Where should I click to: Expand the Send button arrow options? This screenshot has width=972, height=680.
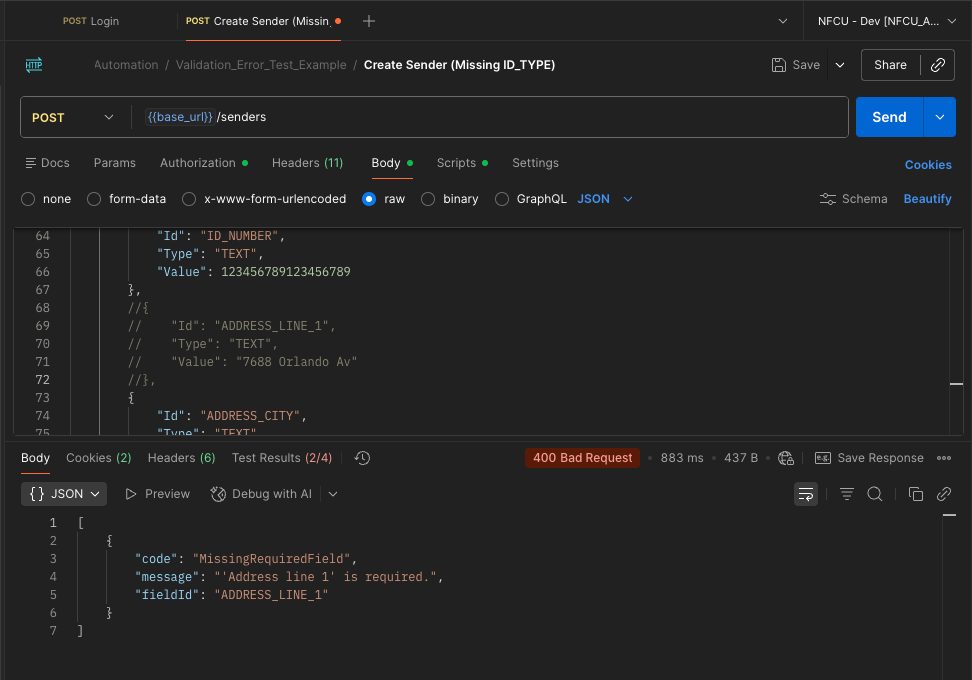939,117
